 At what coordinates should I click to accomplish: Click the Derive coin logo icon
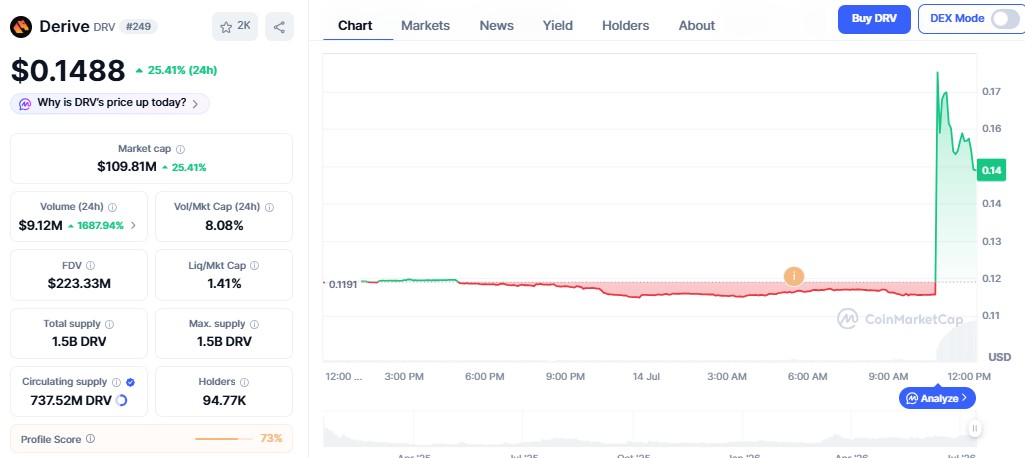click(21, 26)
